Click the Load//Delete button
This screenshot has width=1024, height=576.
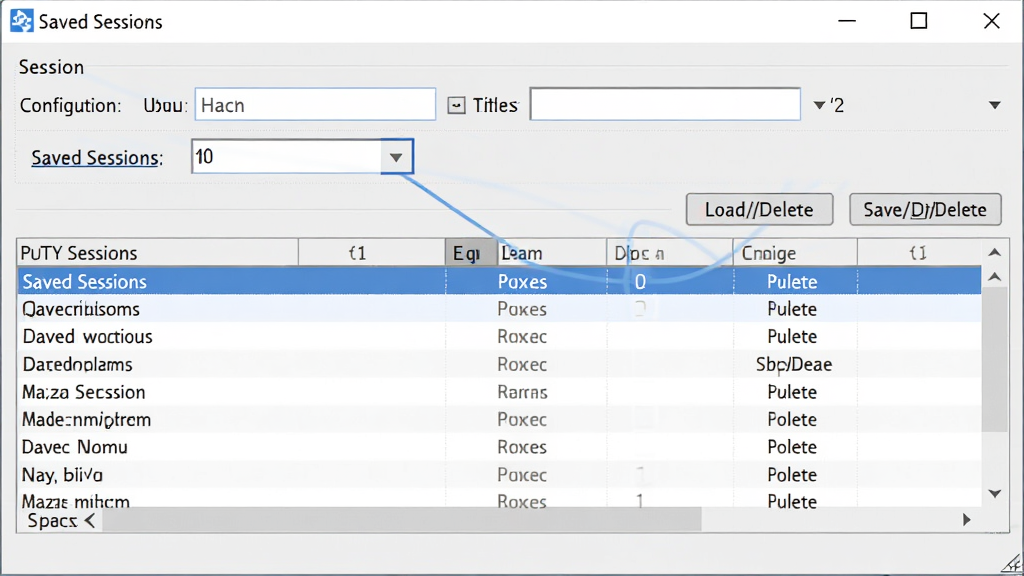tap(759, 210)
